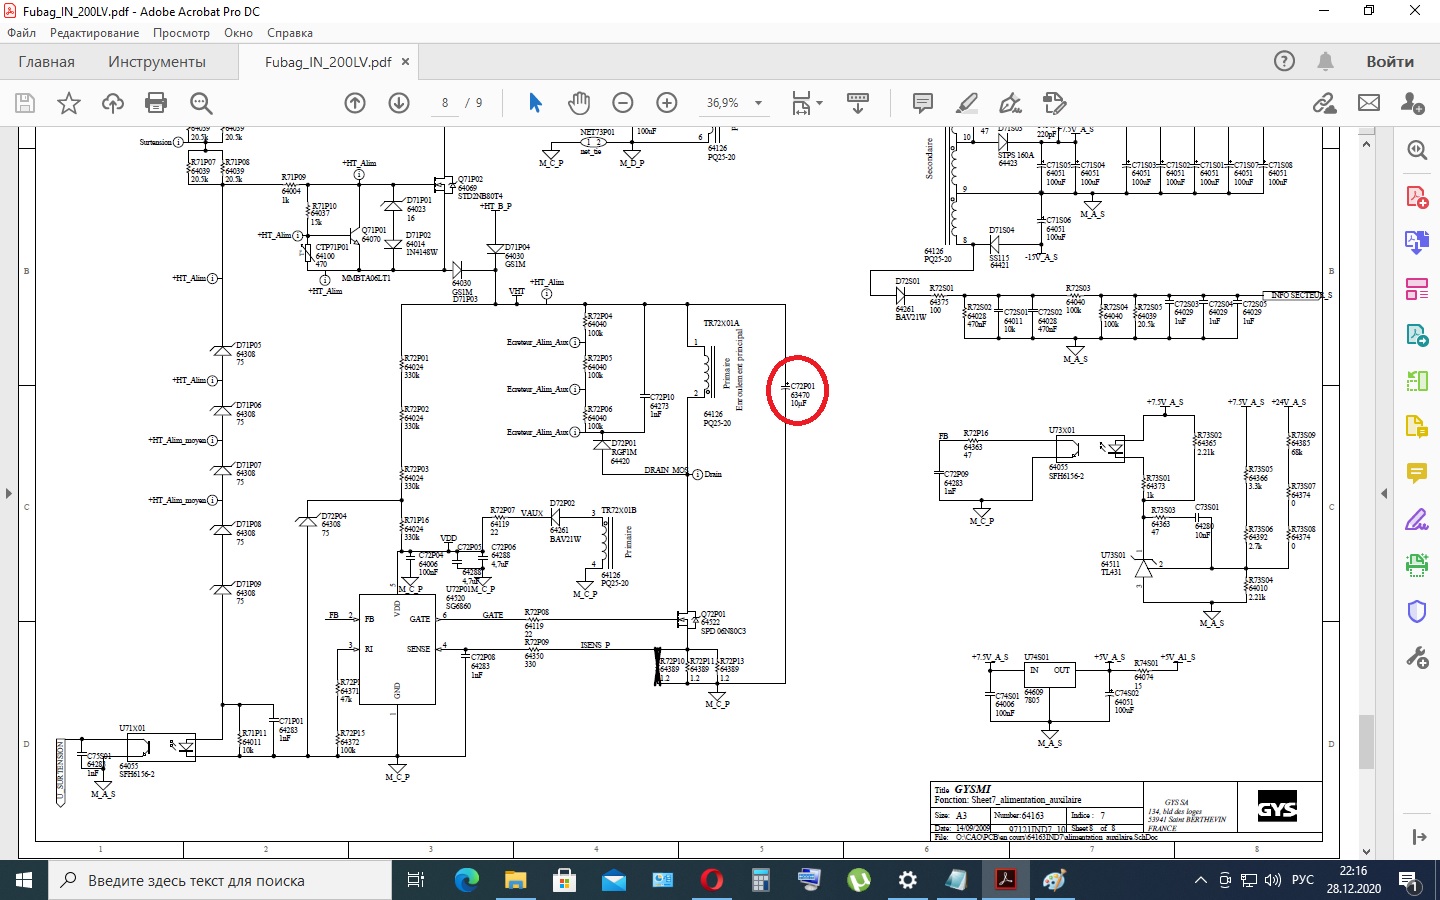Click the page number field showing 8
Viewport: 1440px width, 900px height.
click(x=445, y=103)
